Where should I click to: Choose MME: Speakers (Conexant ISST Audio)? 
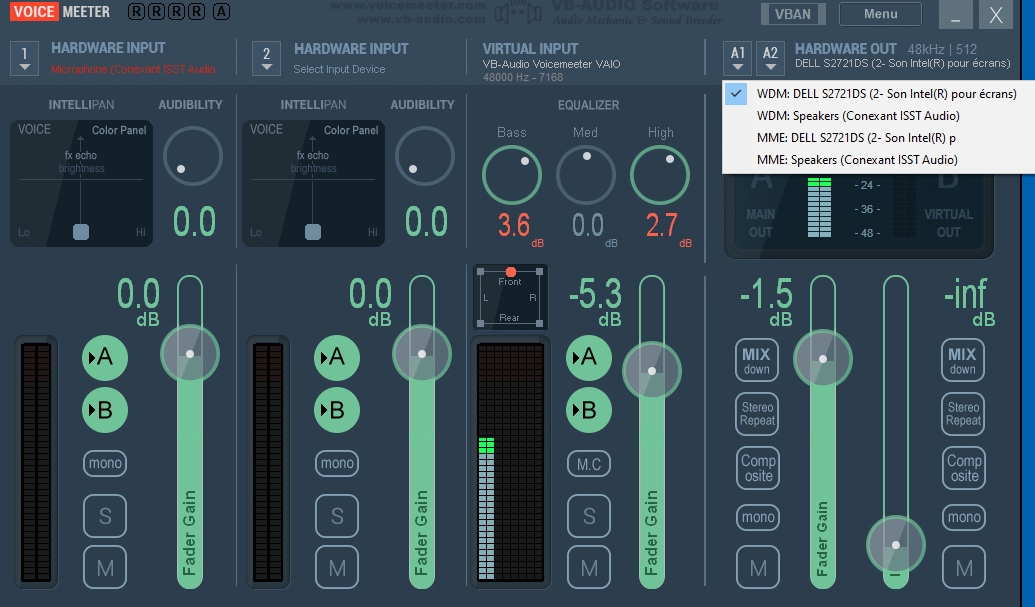[879, 160]
